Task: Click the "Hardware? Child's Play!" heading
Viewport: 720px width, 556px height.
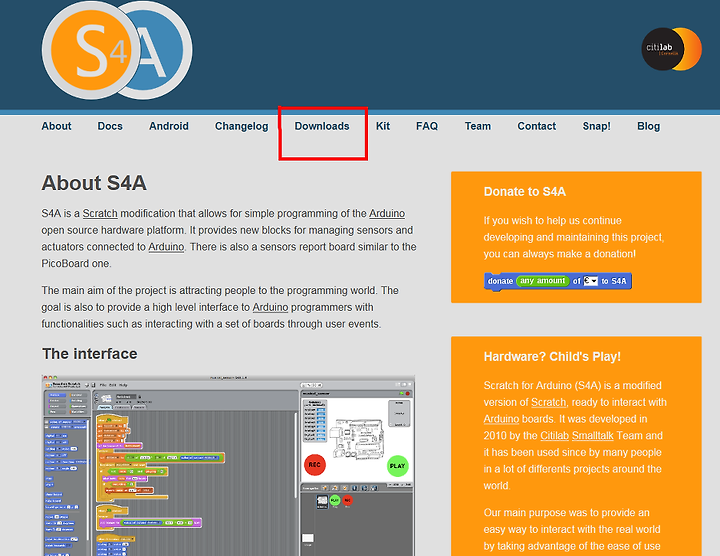Action: 552,357
